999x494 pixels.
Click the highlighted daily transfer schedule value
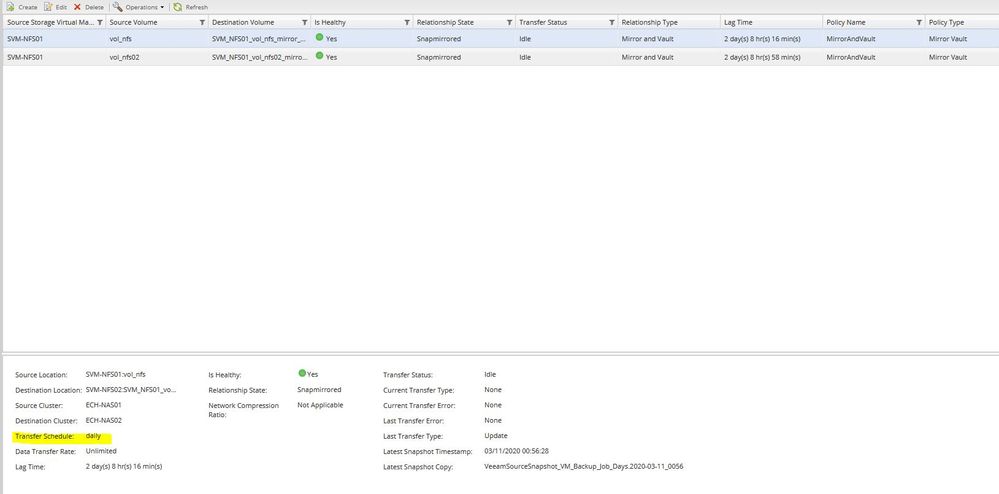(x=93, y=436)
